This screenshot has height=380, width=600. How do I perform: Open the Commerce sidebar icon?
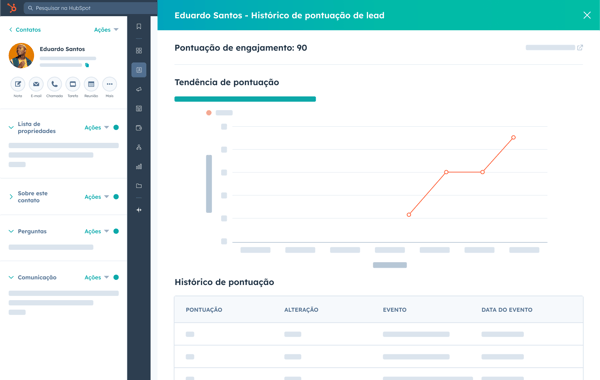(139, 128)
